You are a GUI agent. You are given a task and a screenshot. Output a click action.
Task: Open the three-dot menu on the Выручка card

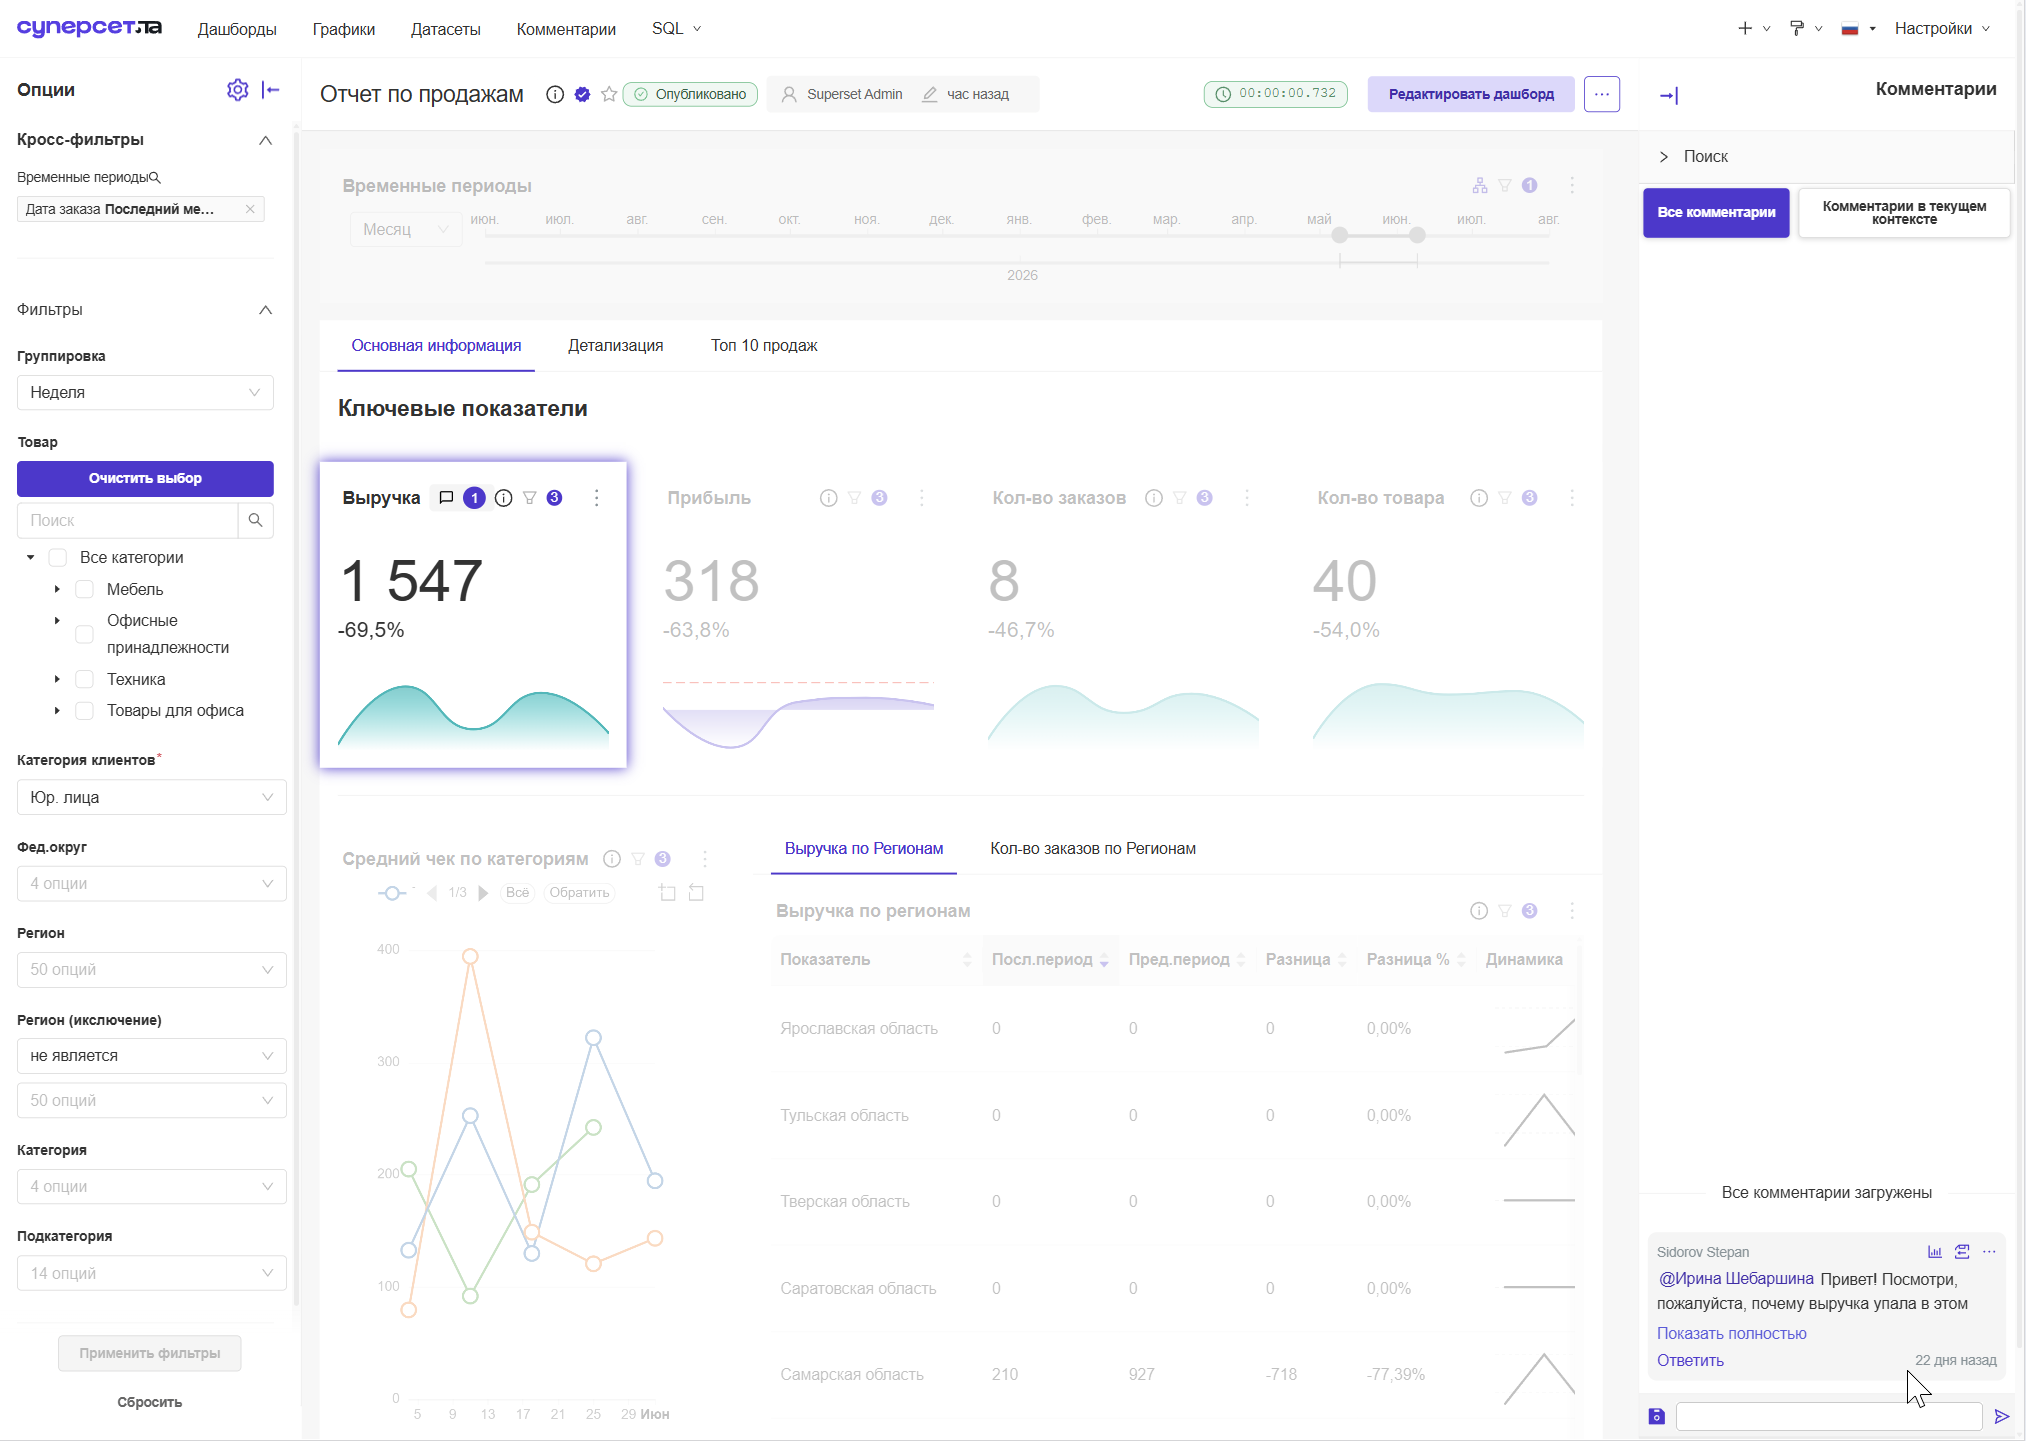click(597, 498)
